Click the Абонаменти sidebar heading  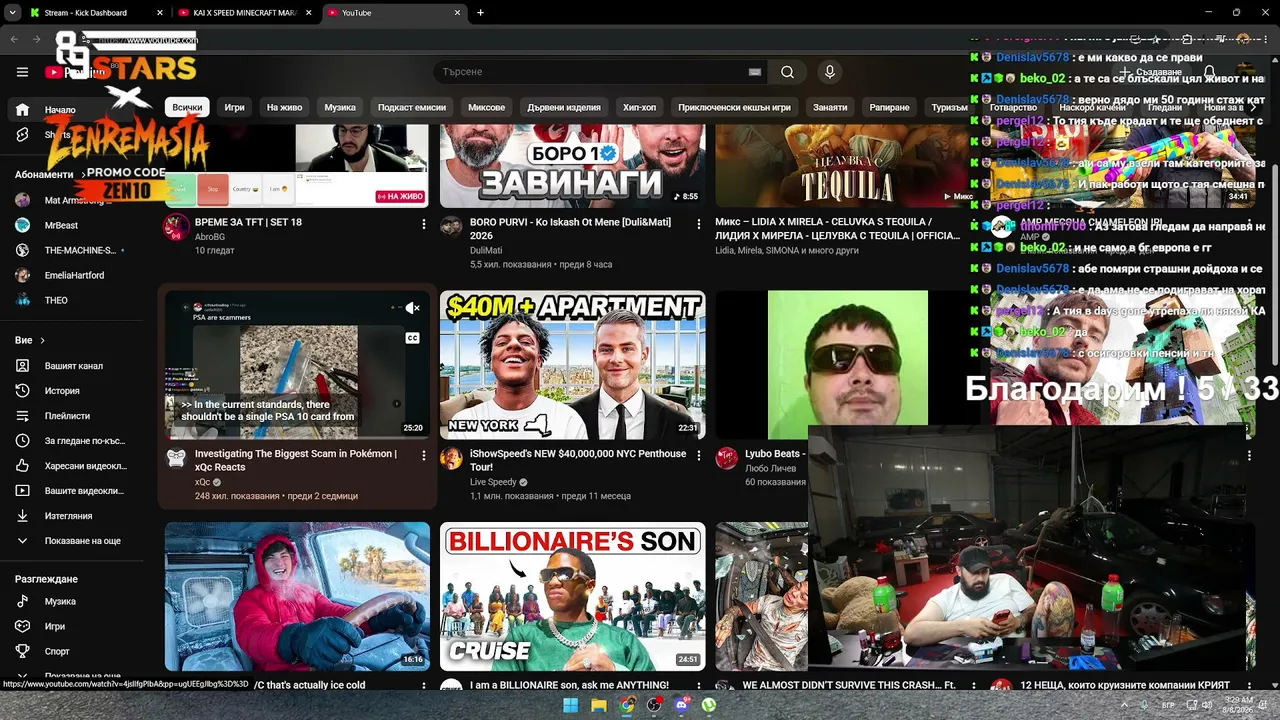(x=44, y=174)
